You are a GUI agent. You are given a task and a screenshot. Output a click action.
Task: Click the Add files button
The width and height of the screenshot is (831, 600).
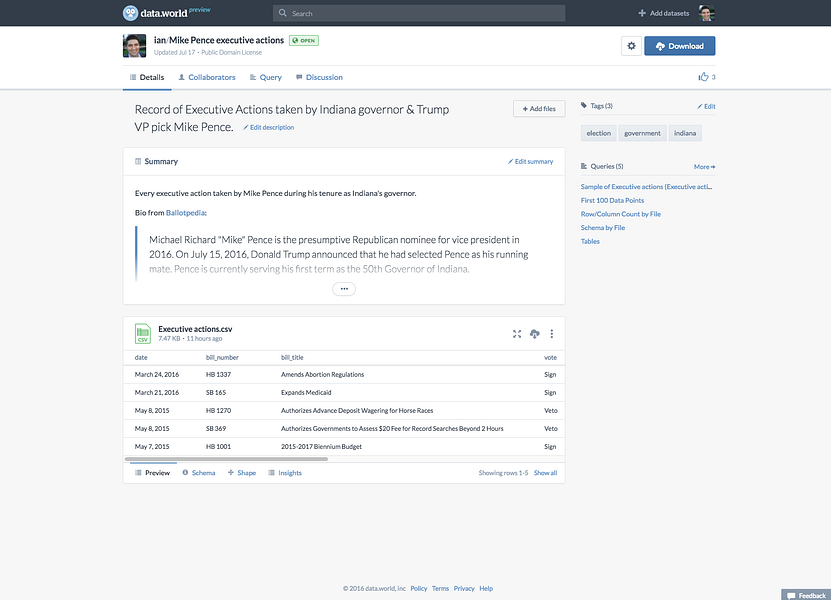coord(539,109)
